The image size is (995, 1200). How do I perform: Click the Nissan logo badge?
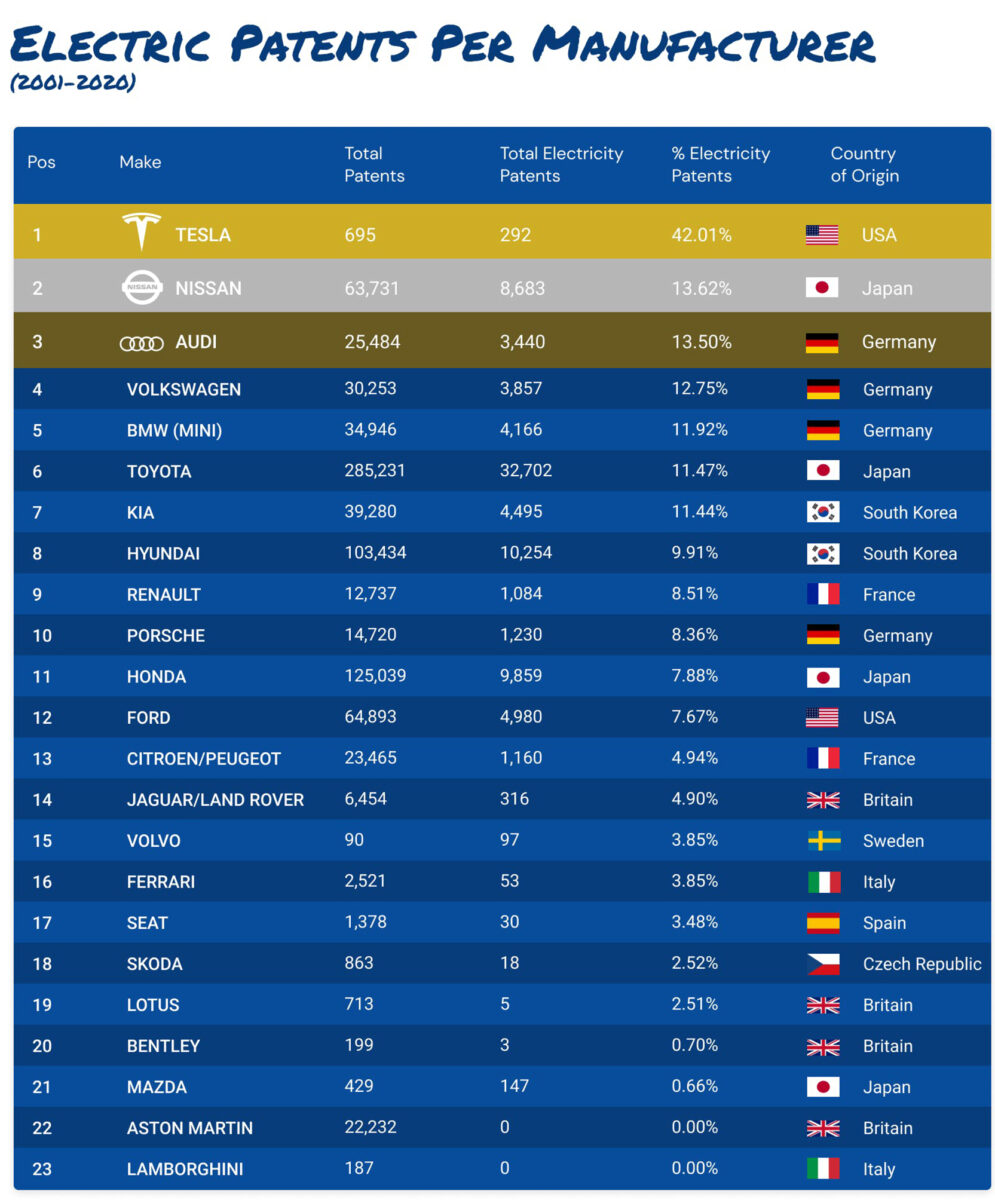(x=141, y=288)
